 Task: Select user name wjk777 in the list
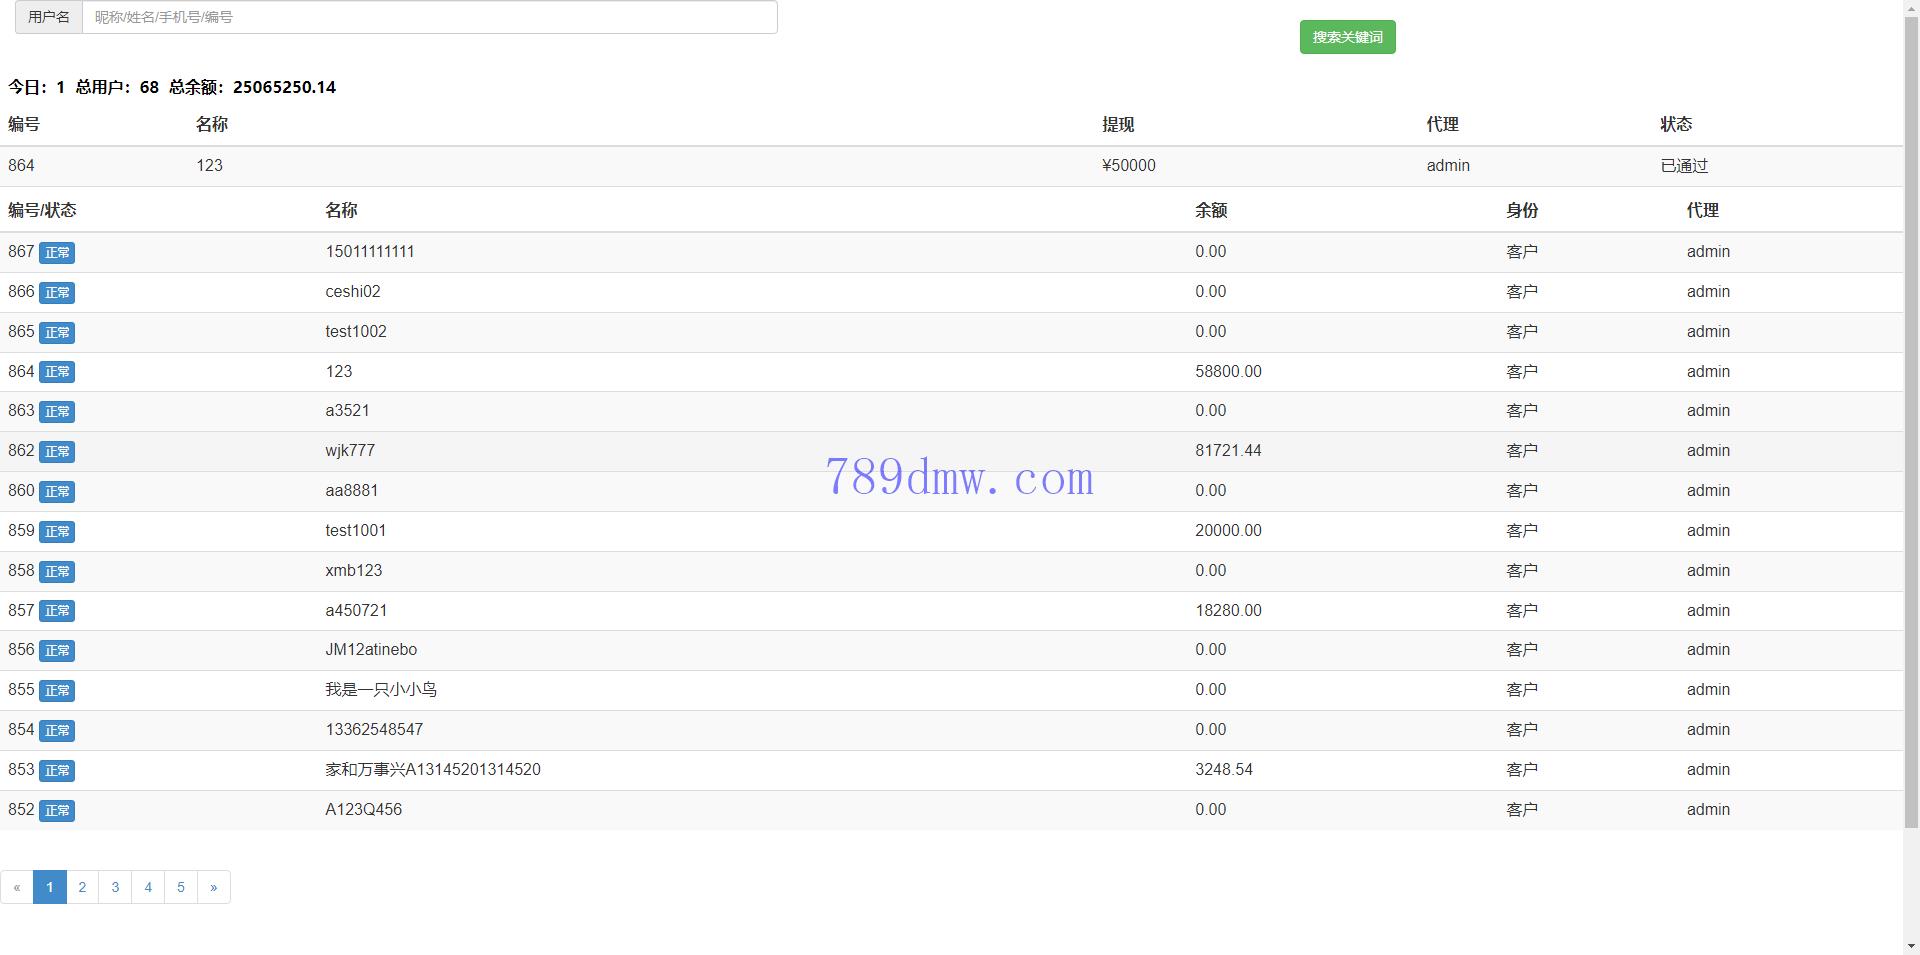coord(350,451)
